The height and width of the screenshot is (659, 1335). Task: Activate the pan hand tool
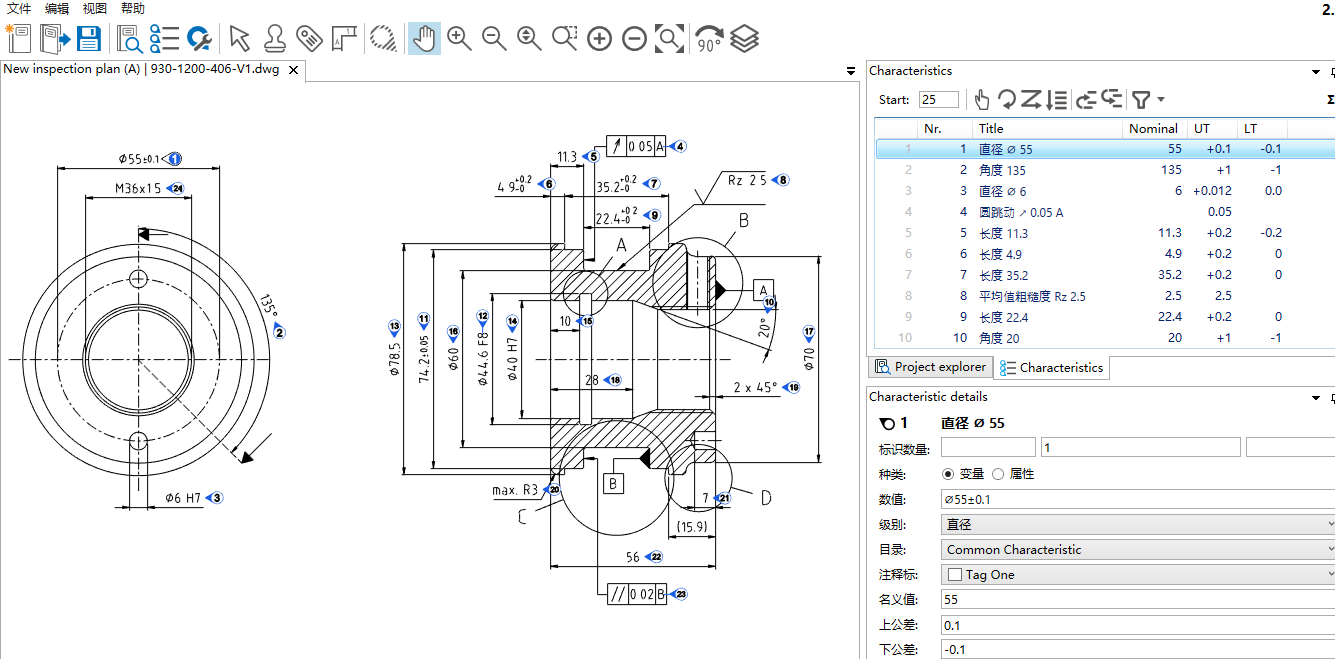(x=424, y=39)
